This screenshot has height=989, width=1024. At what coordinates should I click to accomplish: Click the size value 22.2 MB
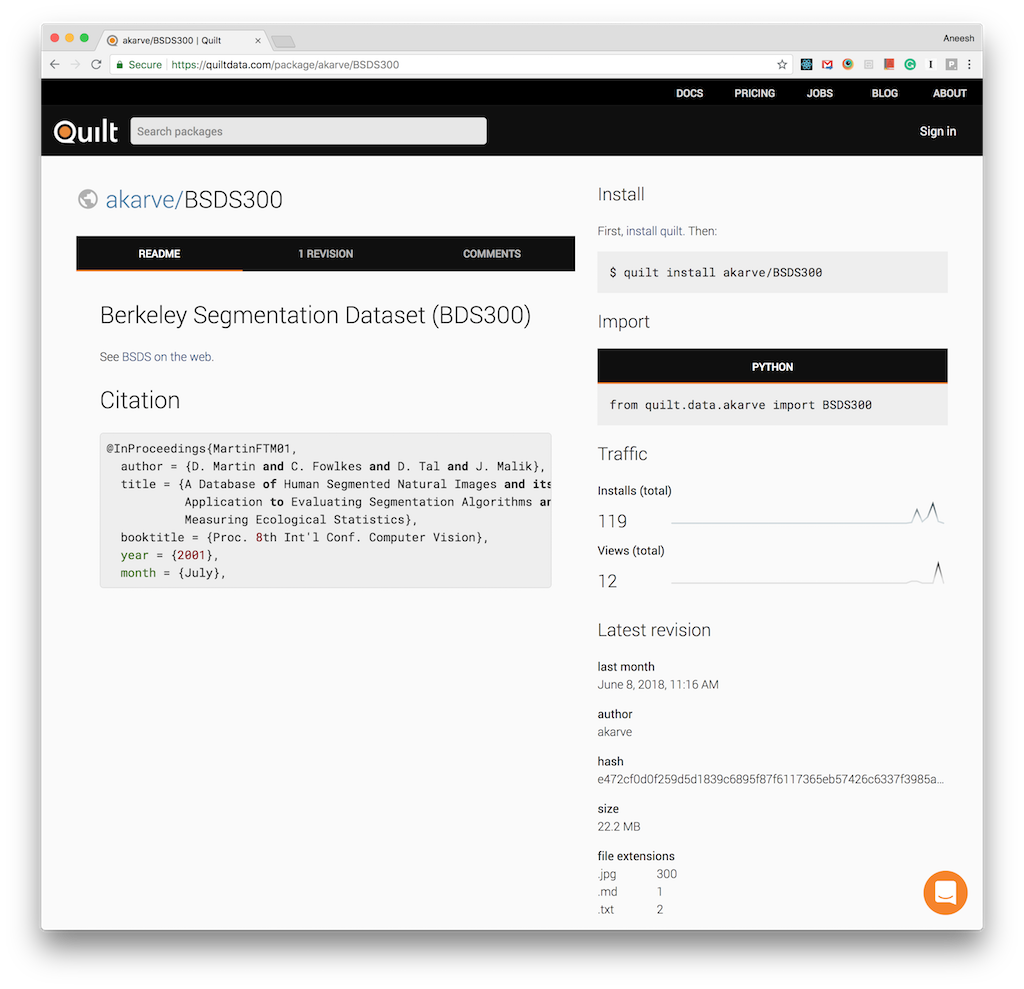618,826
